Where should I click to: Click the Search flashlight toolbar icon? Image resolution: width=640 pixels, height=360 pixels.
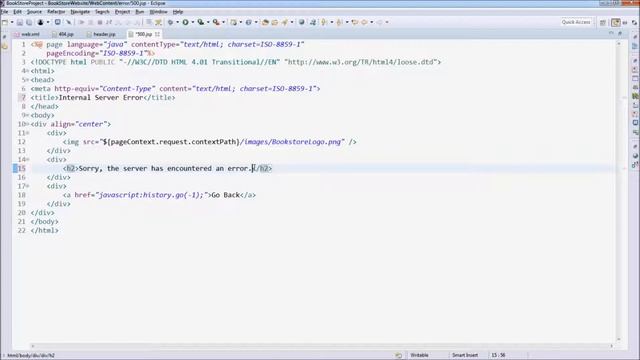284,22
